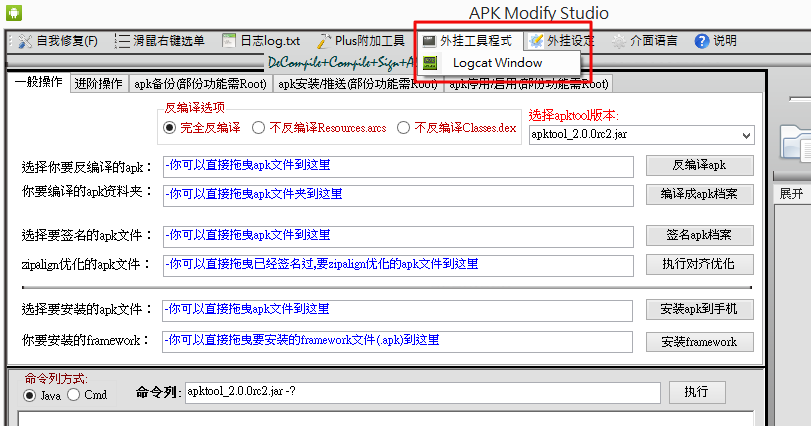Open the 滑鼠右键选单 menu

(x=160, y=41)
